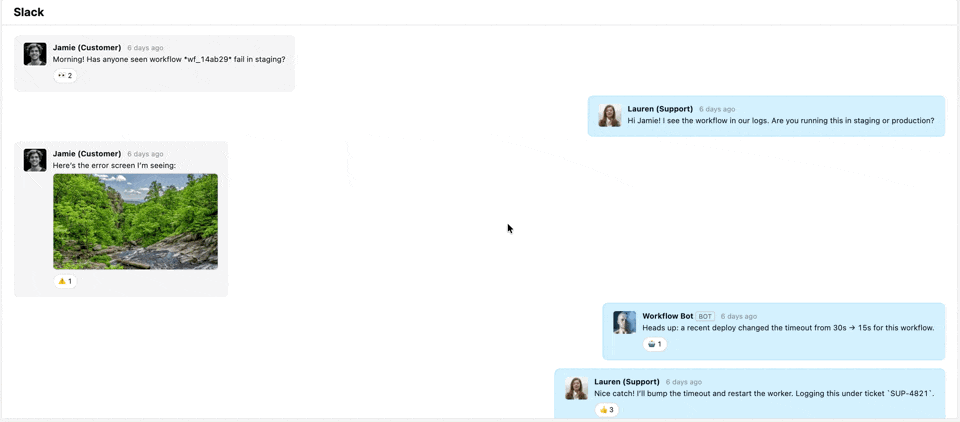Toggle the warning emoji reaction on Jamie's screenshot
Image resolution: width=960 pixels, height=422 pixels.
65,281
